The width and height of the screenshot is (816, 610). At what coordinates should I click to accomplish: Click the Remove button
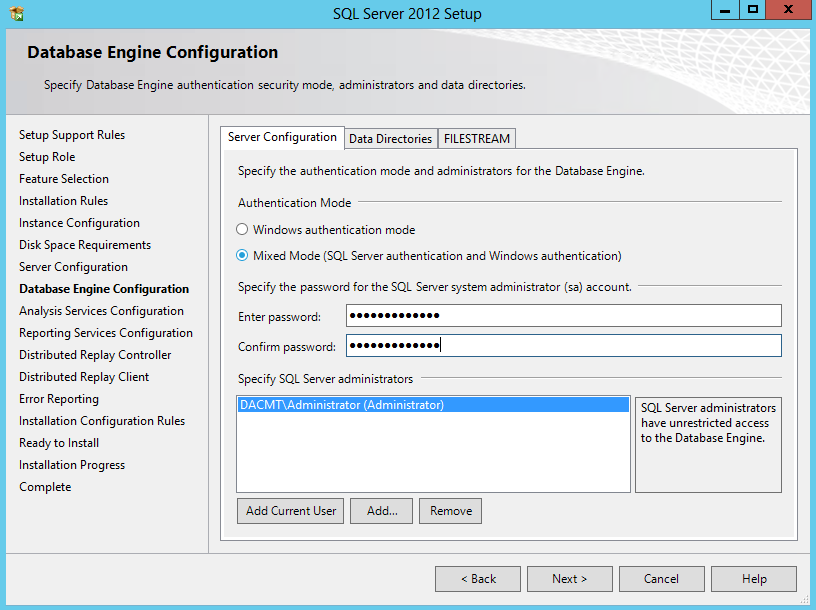[x=451, y=511]
